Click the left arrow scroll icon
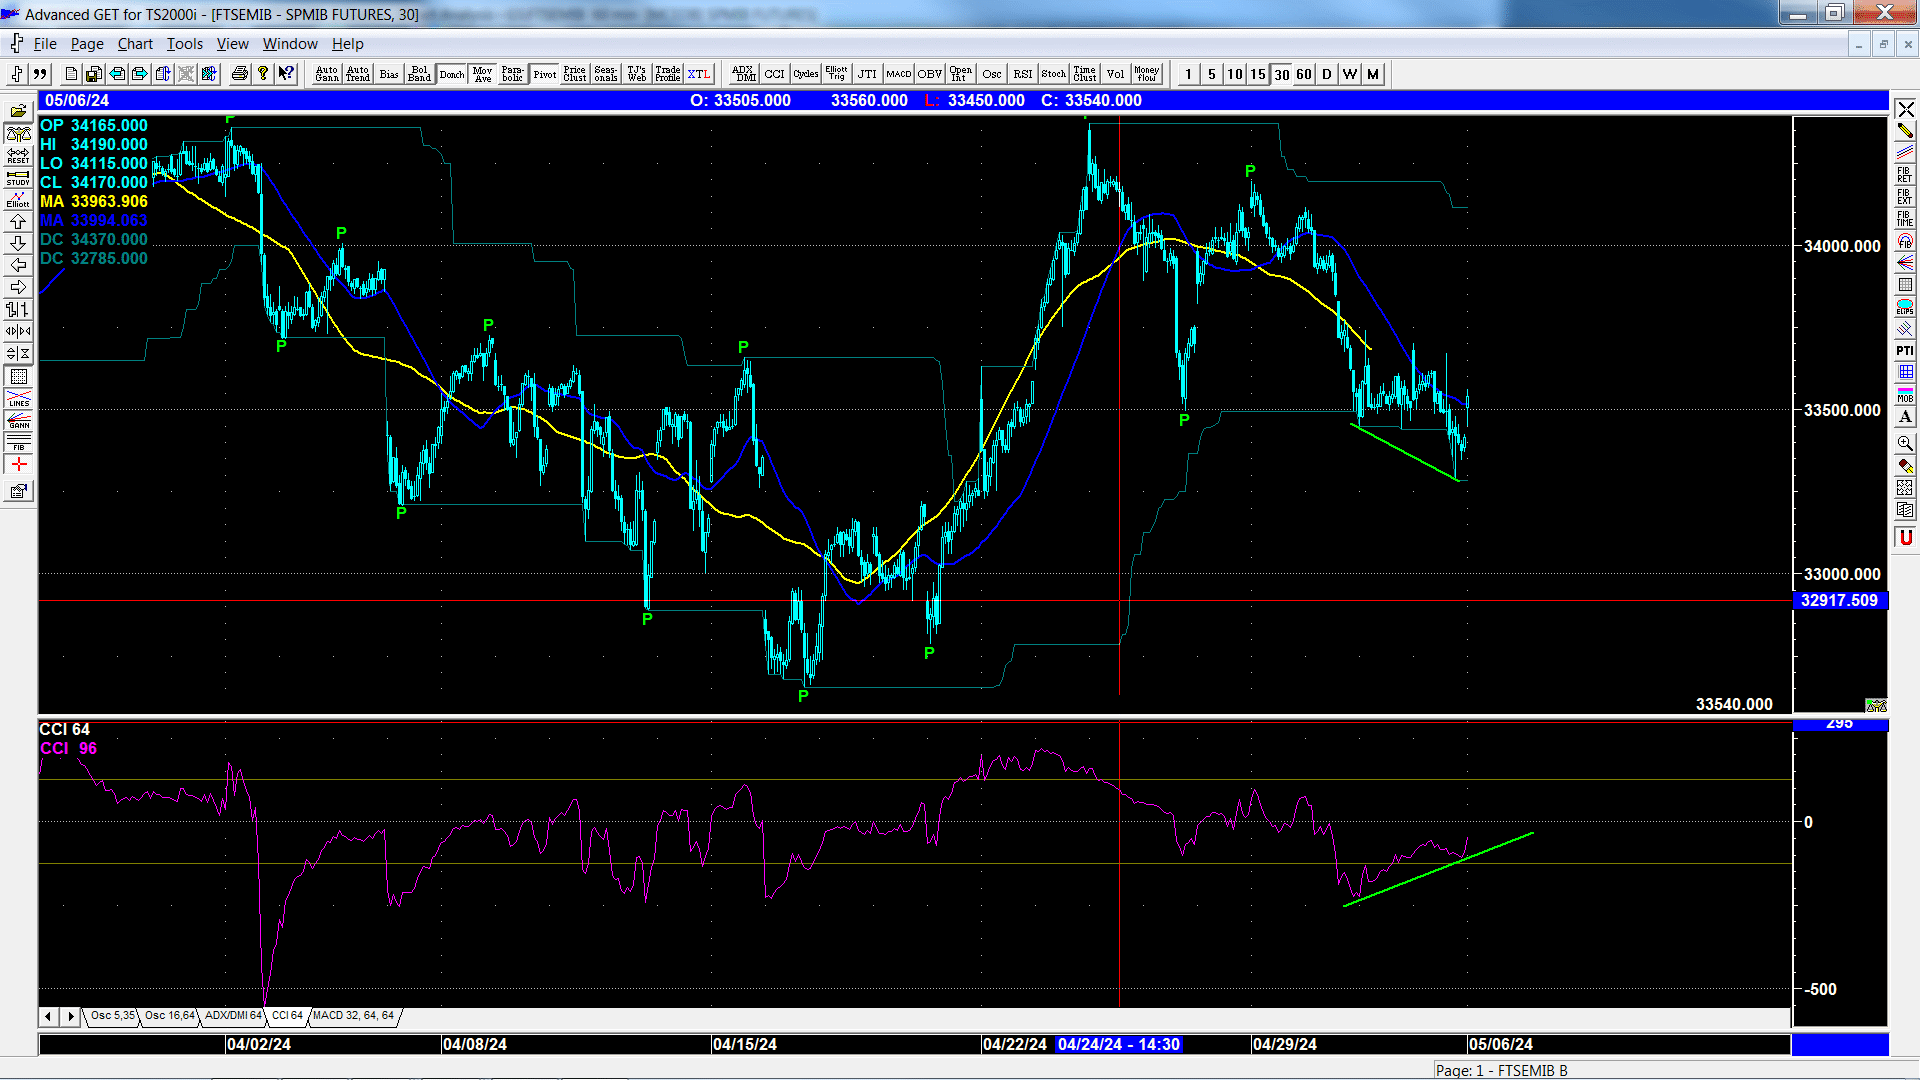 (x=18, y=266)
